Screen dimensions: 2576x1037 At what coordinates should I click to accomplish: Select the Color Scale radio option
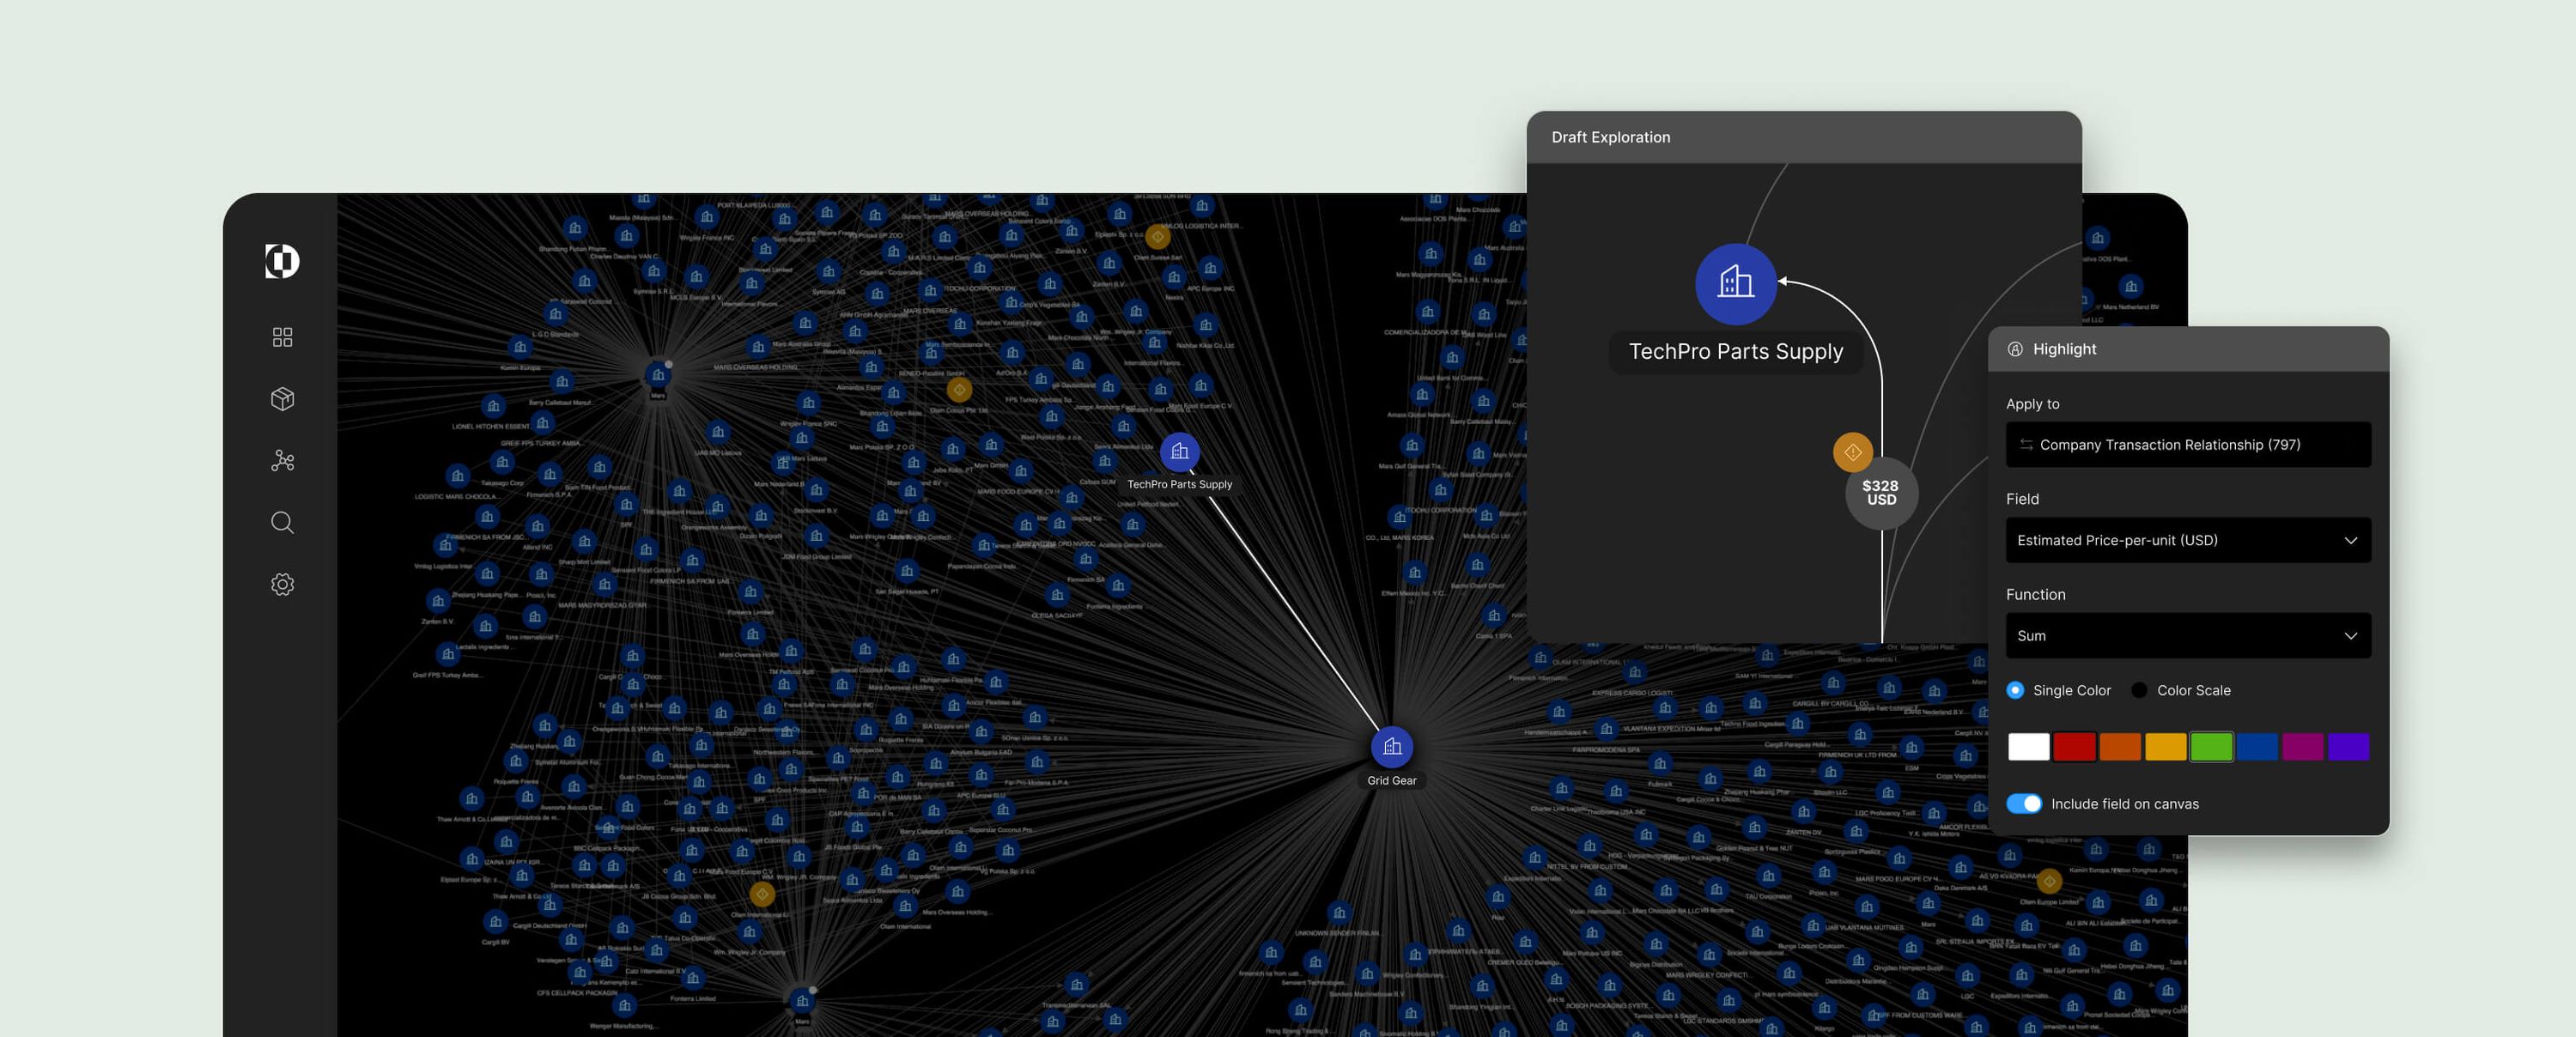2139,690
